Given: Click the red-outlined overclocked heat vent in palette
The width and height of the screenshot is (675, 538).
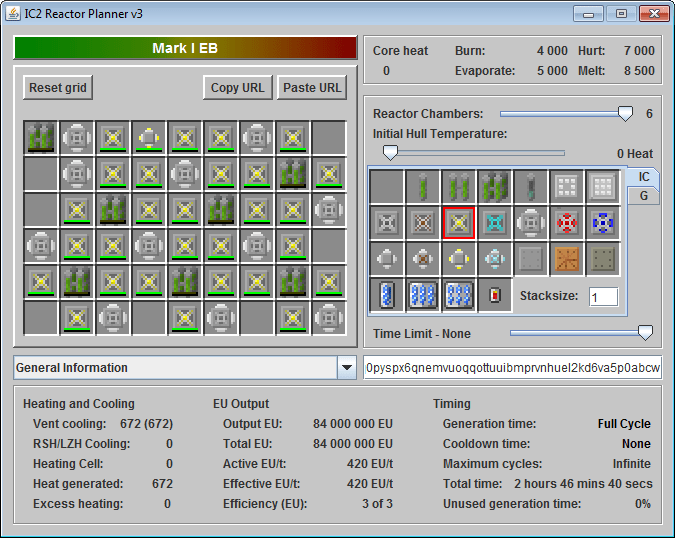Looking at the screenshot, I should [459, 223].
